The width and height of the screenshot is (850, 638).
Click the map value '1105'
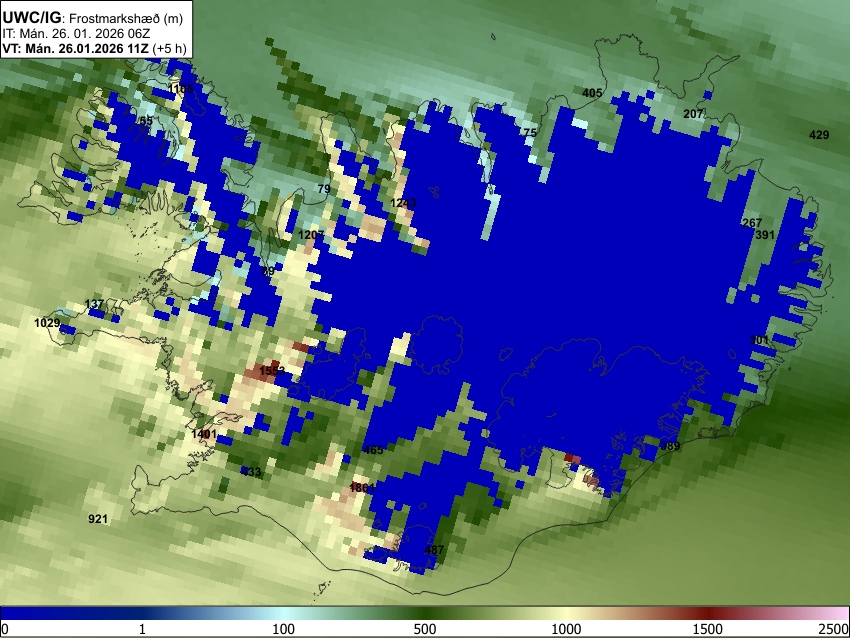[x=181, y=89]
